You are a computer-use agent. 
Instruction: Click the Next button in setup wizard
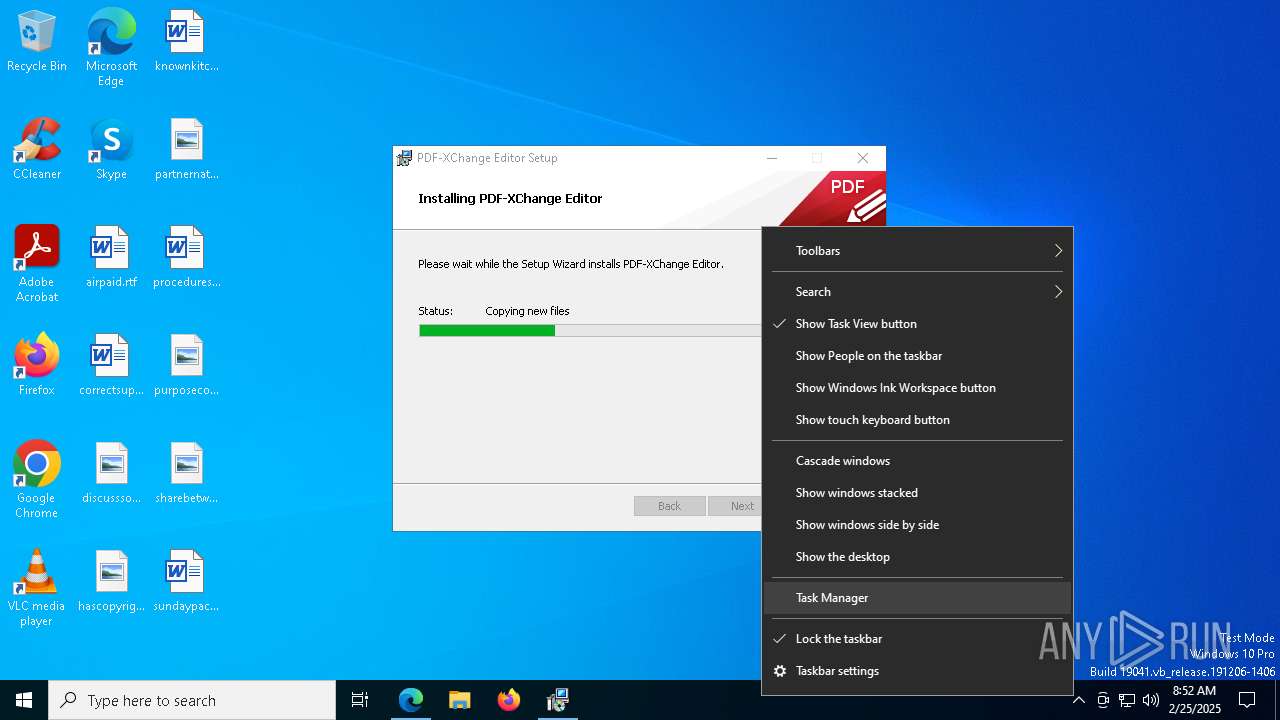pos(735,506)
